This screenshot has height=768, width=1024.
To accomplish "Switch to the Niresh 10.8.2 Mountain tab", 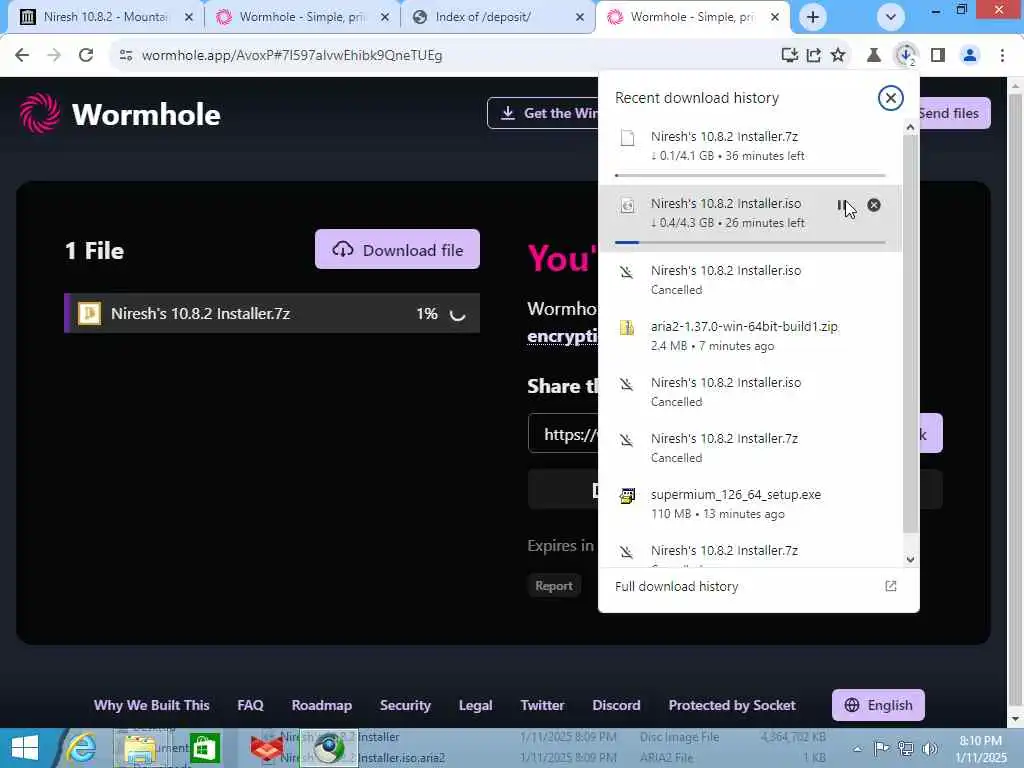I will tap(106, 17).
